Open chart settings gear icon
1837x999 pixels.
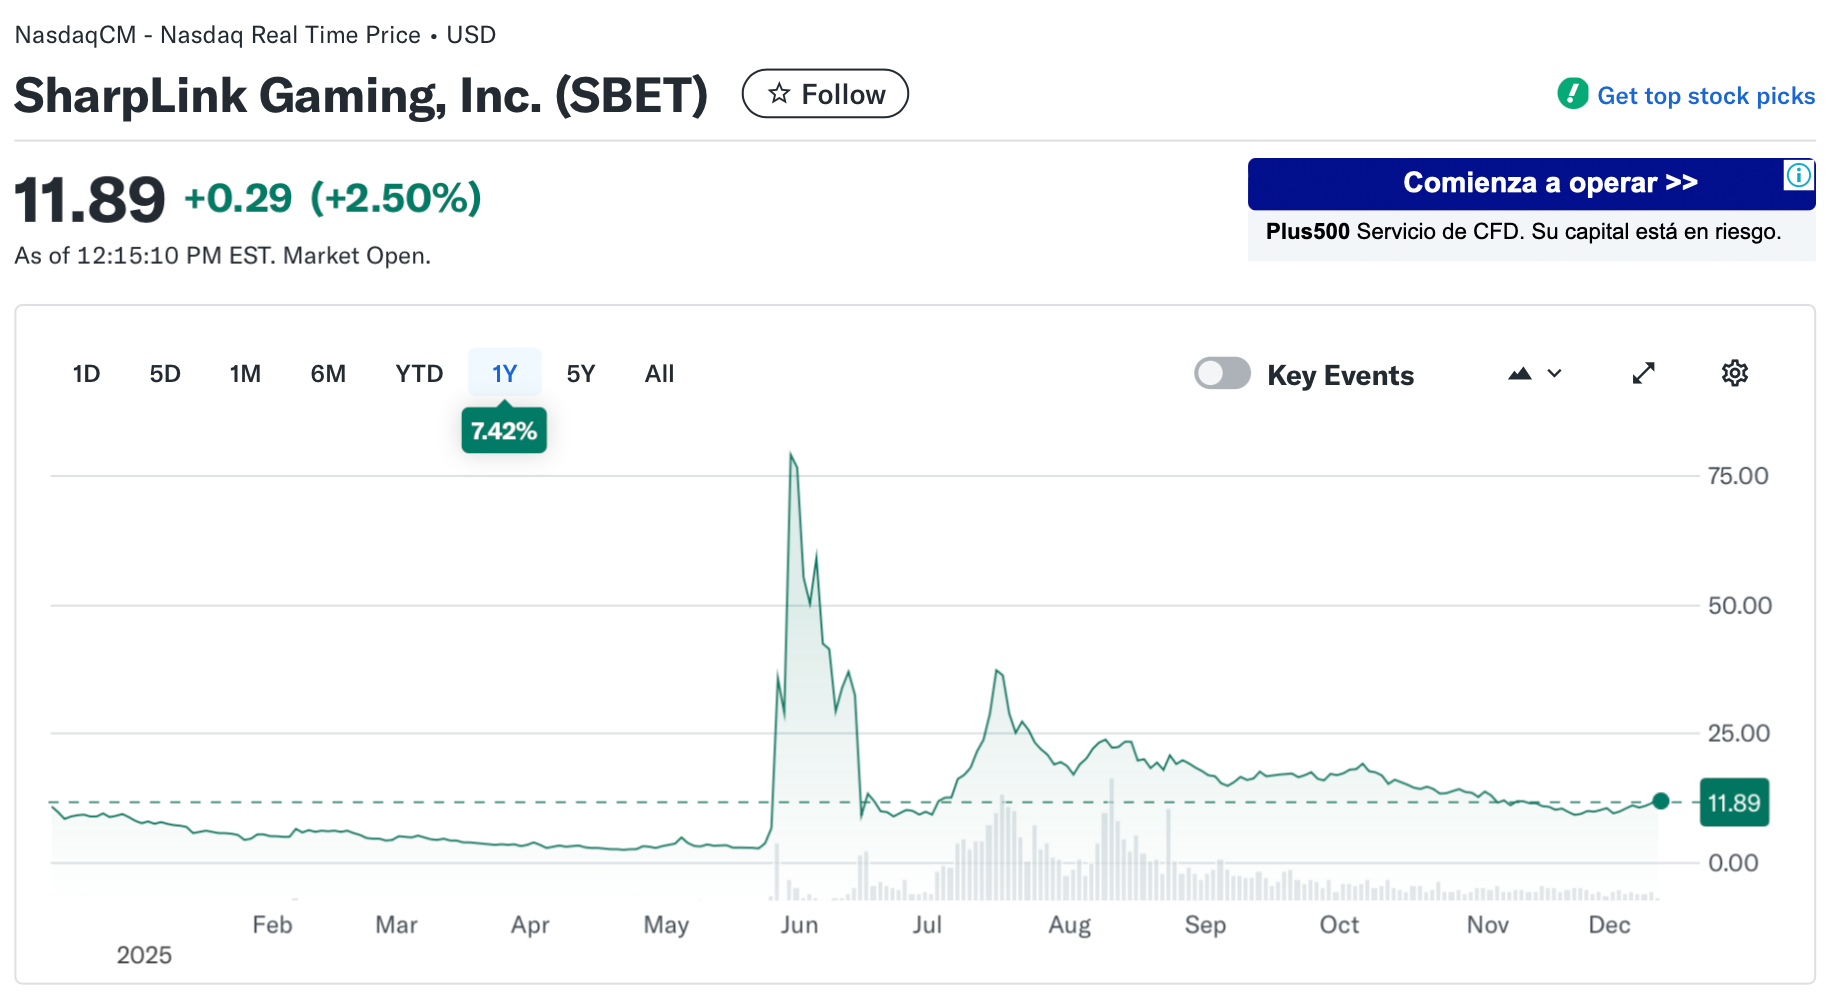pos(1734,373)
